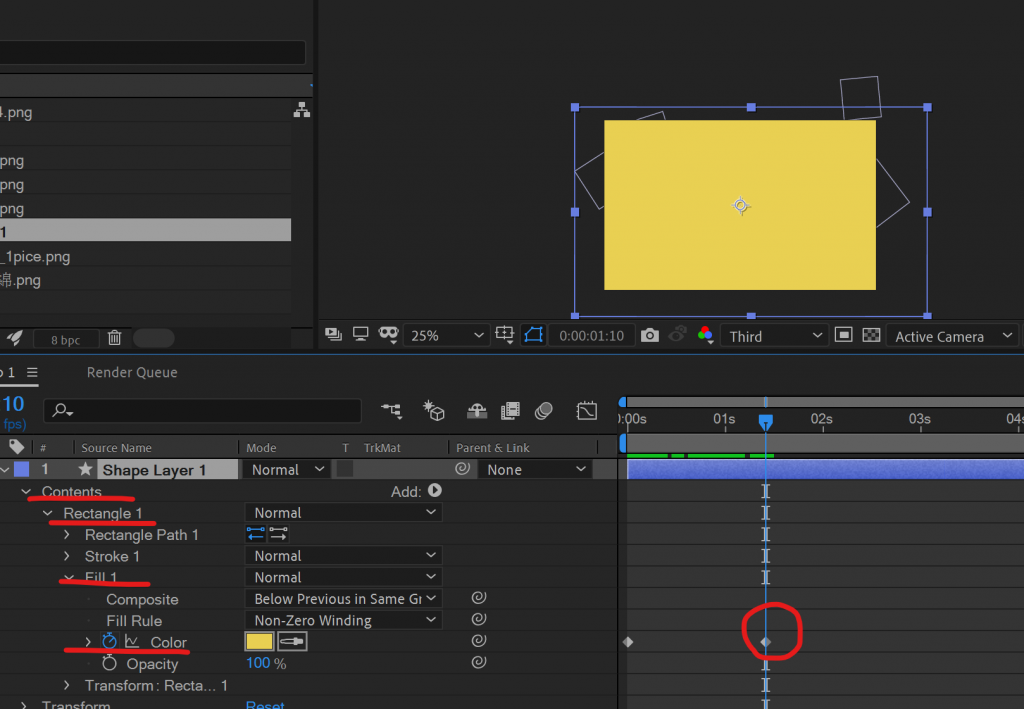Viewport: 1024px width, 709px height.
Task: Click the trash bin delete icon
Action: point(115,339)
